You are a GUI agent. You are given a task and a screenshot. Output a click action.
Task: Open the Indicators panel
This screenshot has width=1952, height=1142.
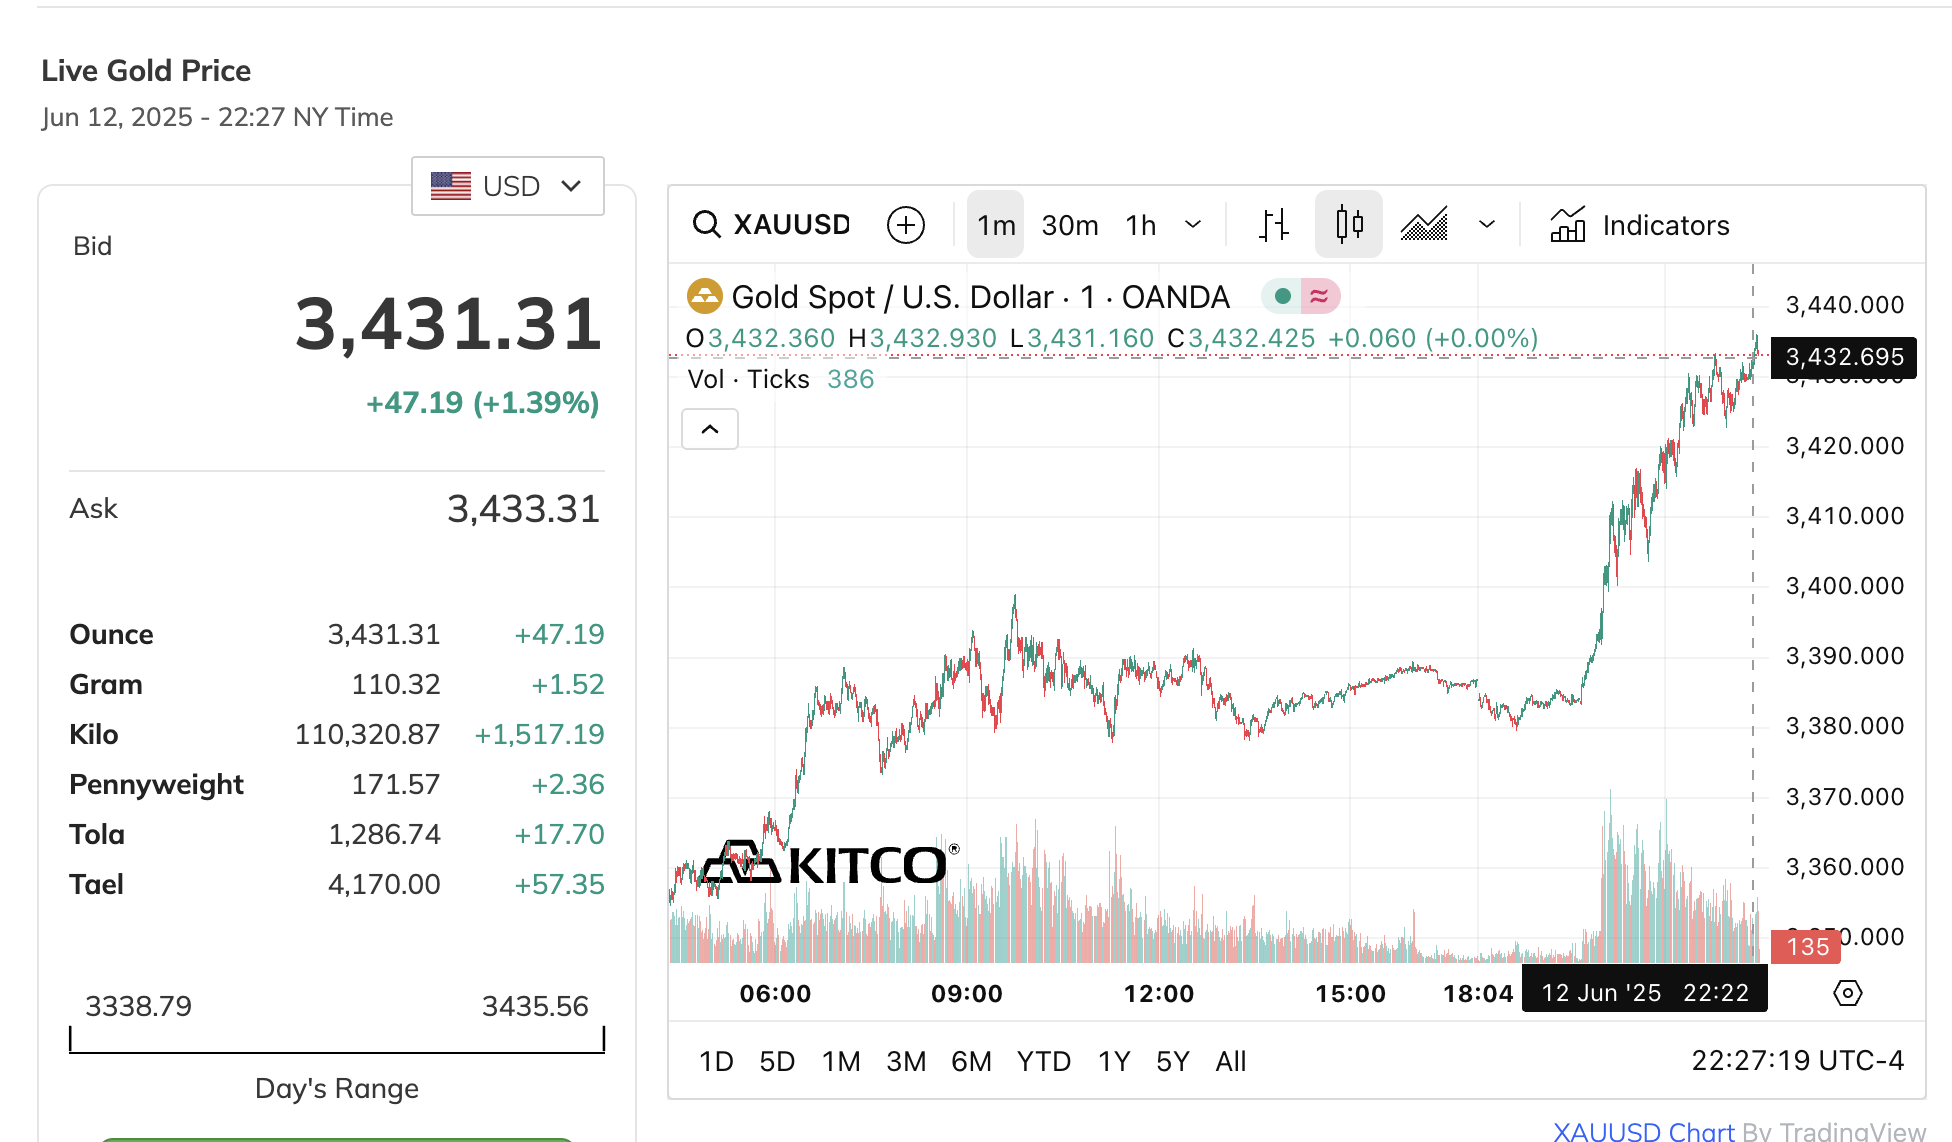pos(1640,225)
